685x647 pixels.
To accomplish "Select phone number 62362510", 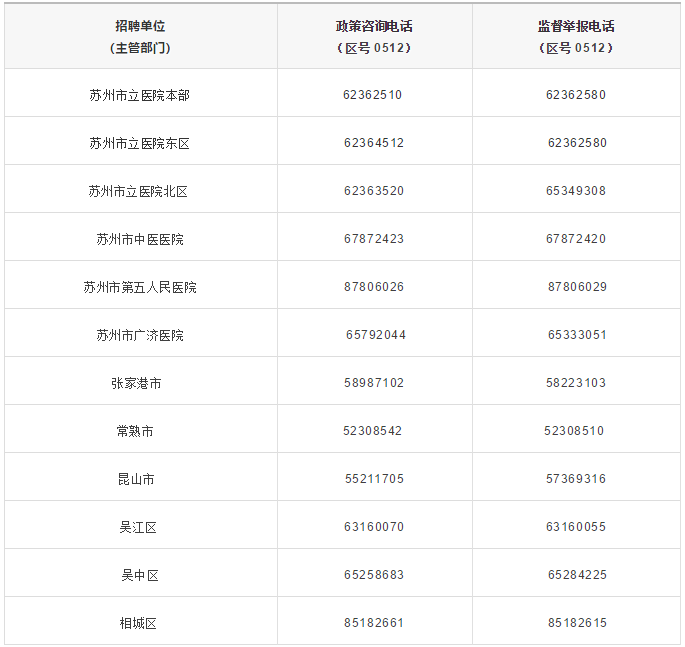I will point(372,95).
